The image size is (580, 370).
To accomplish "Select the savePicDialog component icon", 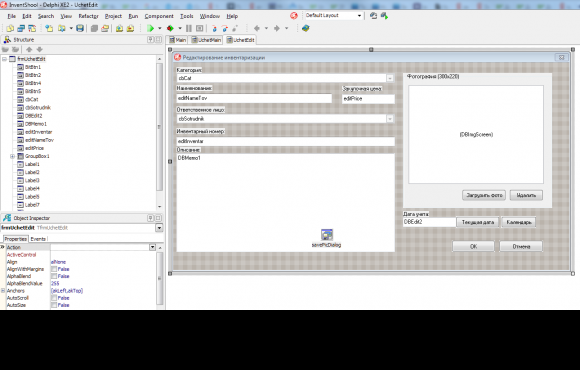I will pos(327,235).
